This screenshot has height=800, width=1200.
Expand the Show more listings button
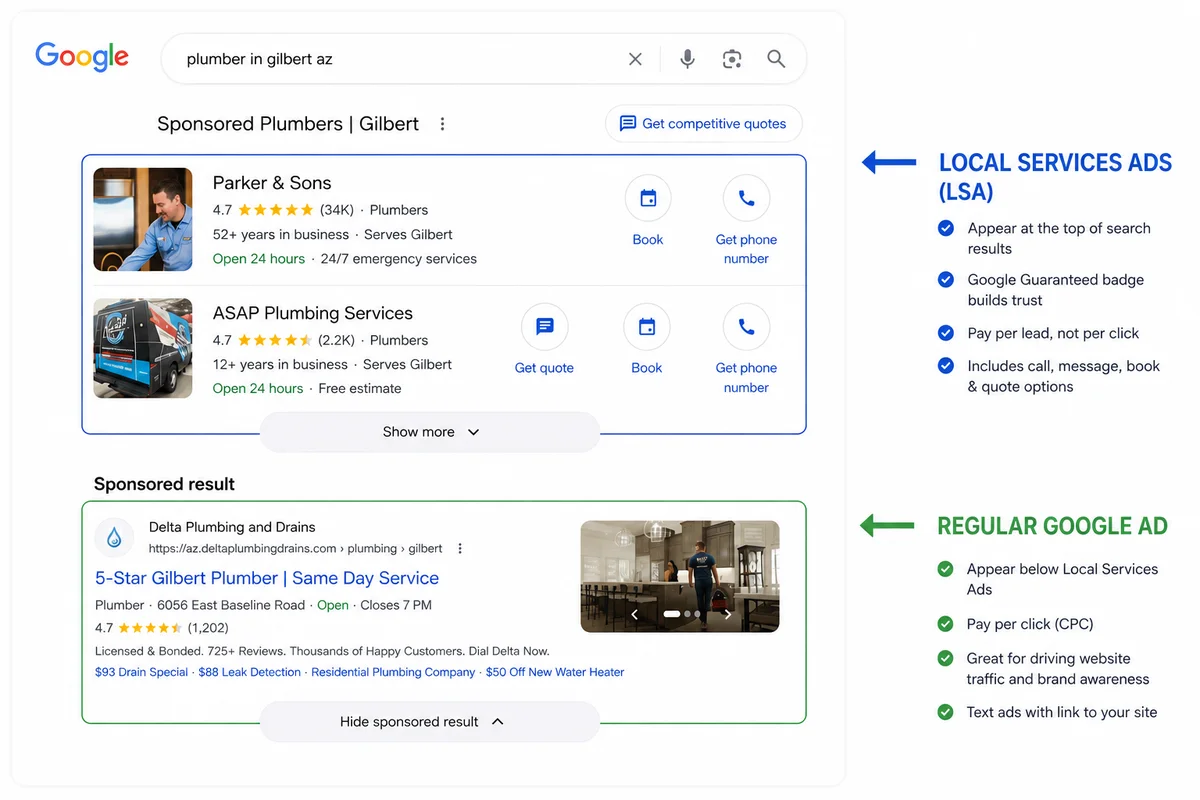[430, 432]
